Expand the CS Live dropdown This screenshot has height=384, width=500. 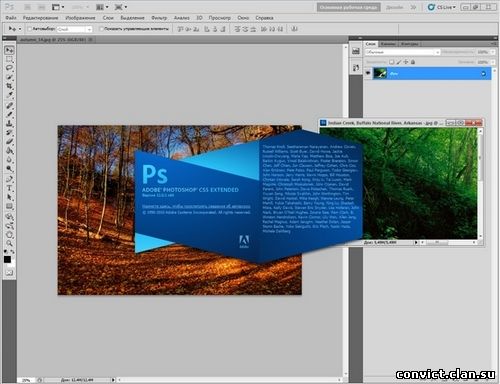(x=442, y=7)
